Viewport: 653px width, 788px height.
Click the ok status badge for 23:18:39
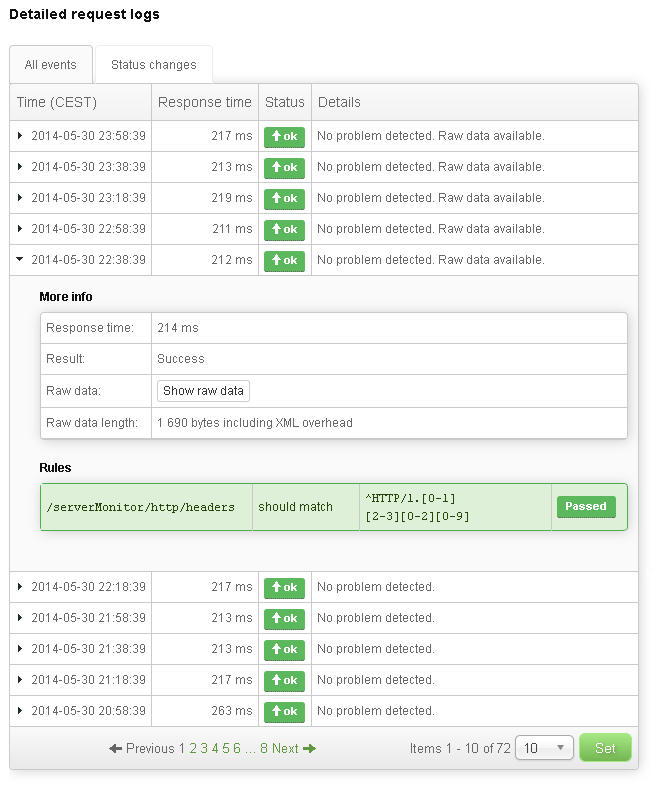pos(284,199)
